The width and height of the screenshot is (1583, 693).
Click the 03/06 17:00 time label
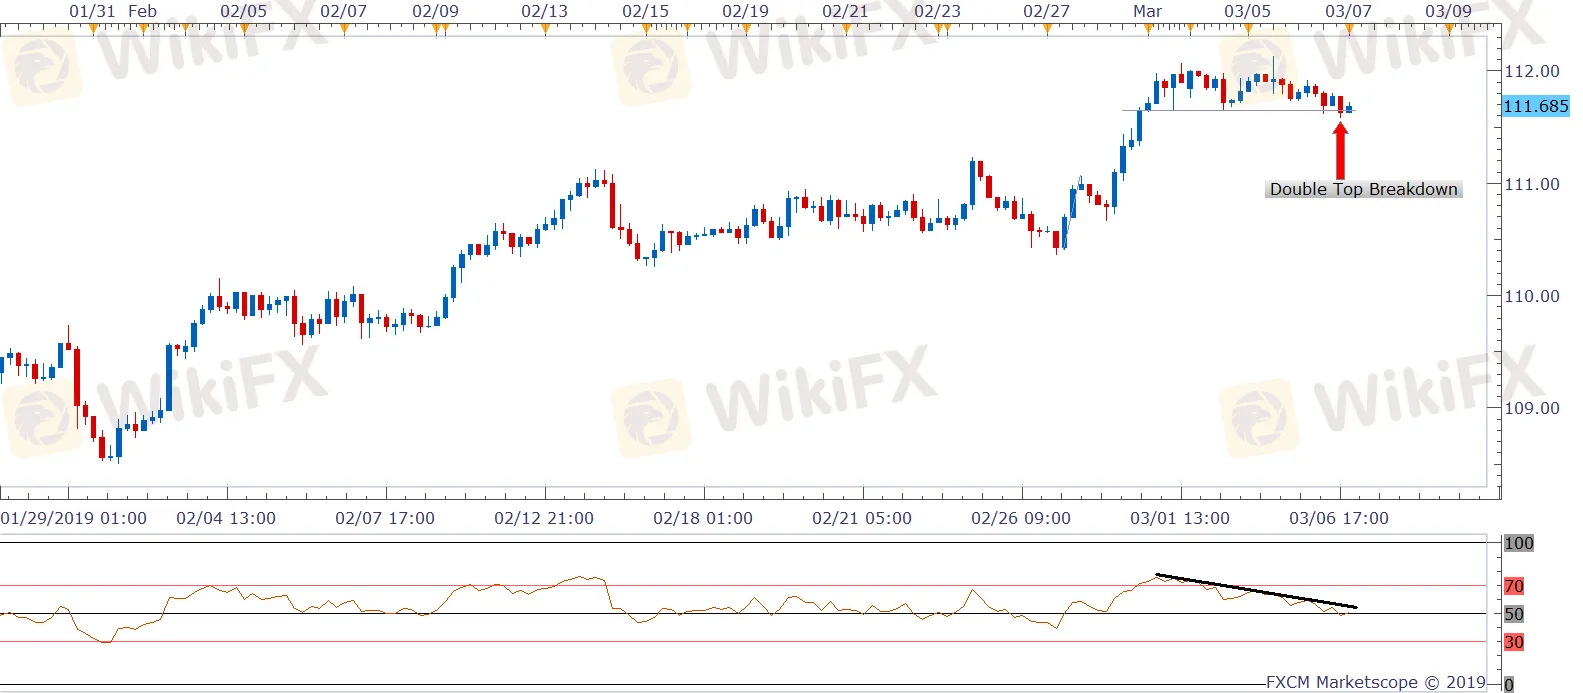point(1339,518)
